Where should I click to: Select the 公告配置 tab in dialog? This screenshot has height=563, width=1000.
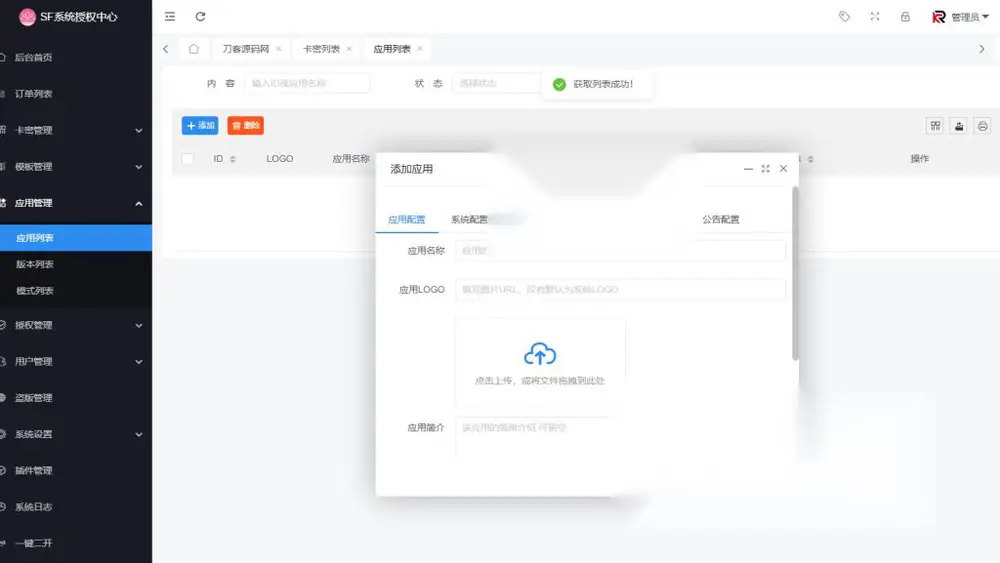click(721, 219)
